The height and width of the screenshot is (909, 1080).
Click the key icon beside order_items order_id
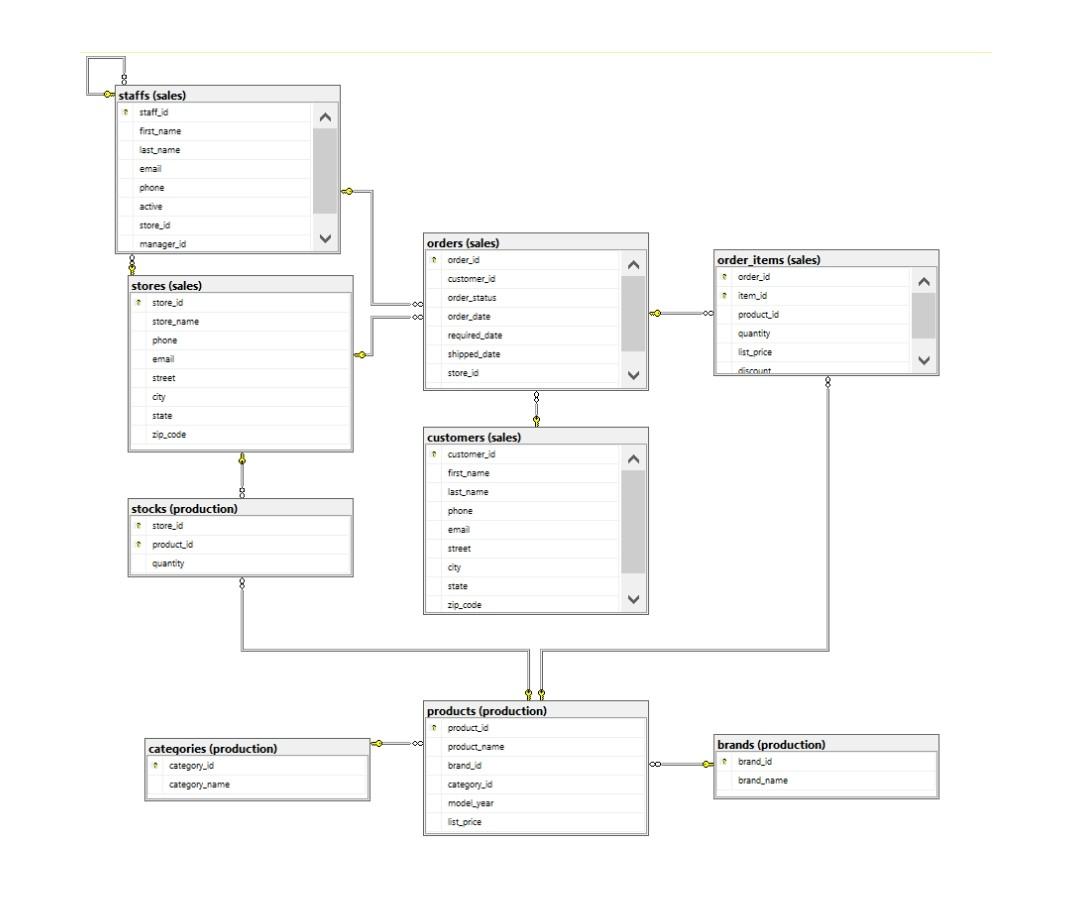725,277
